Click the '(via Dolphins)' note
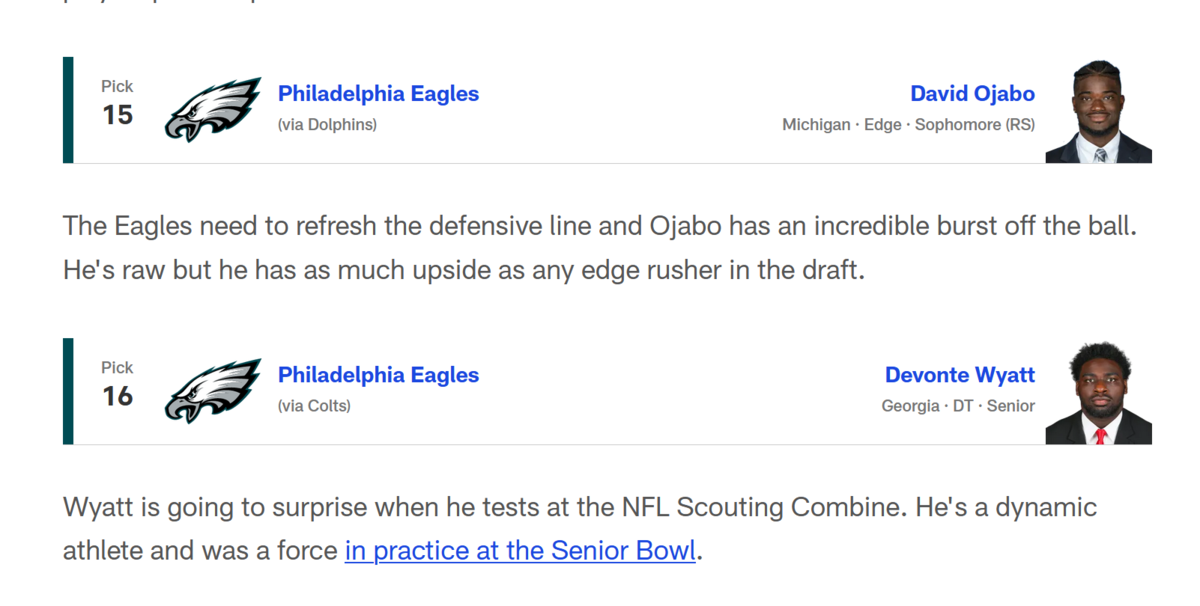1200x606 pixels. click(x=327, y=125)
